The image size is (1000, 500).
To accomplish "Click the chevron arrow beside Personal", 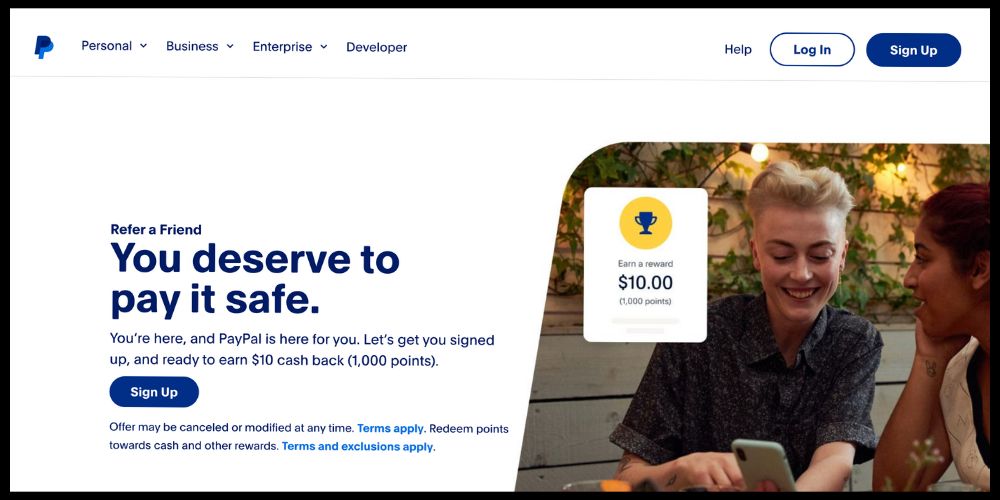I will coord(143,45).
